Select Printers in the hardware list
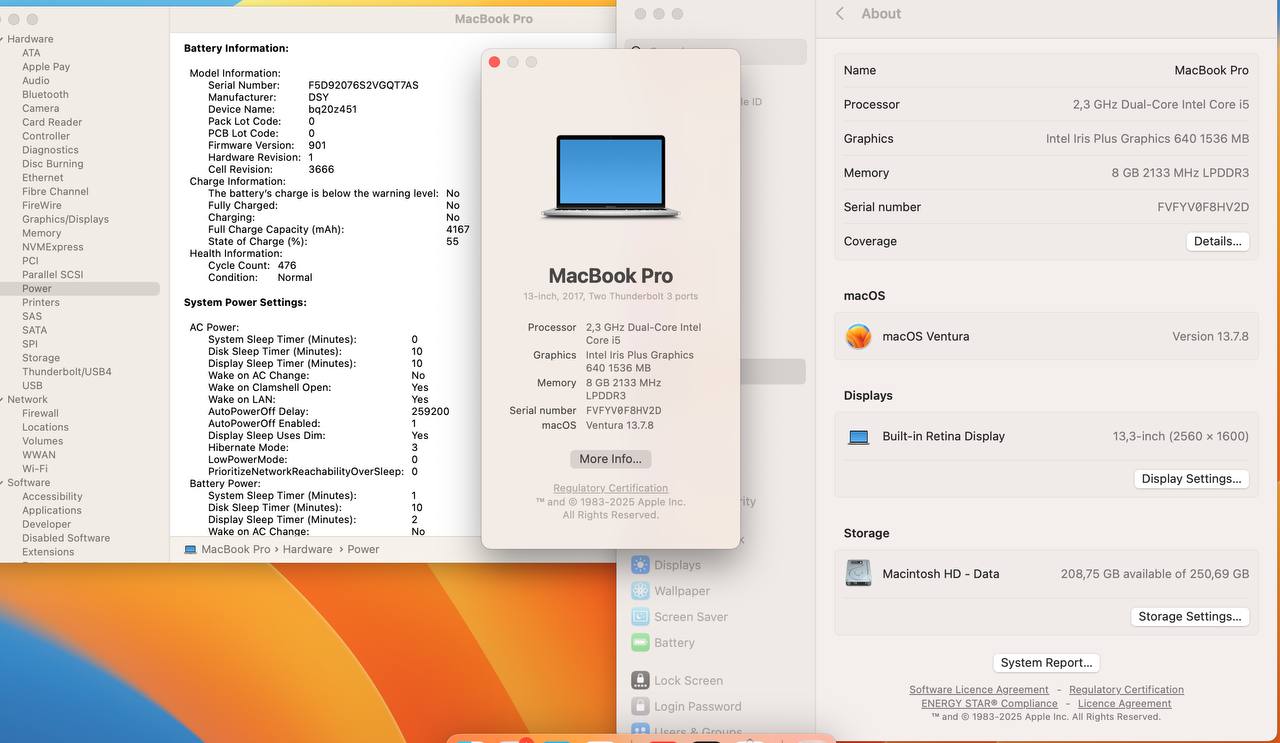Image resolution: width=1280 pixels, height=743 pixels. click(x=41, y=302)
